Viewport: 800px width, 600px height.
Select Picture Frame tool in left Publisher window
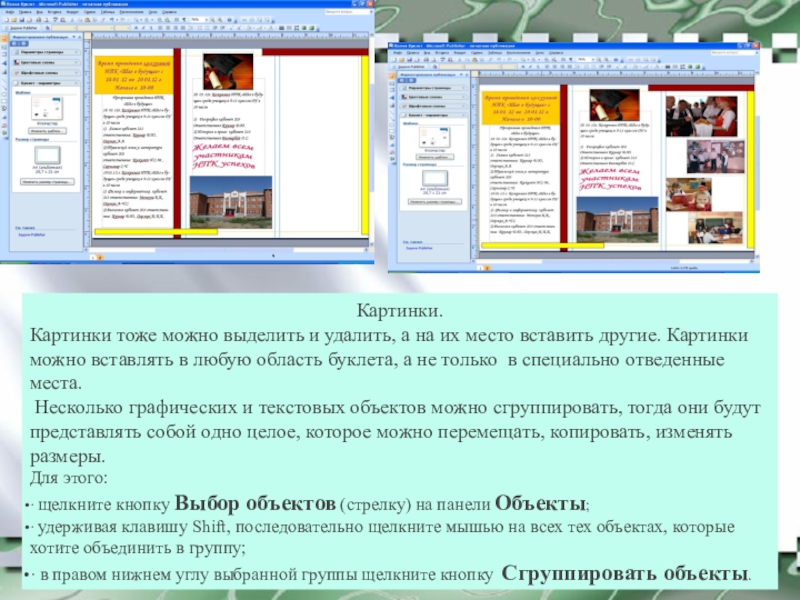point(5,71)
